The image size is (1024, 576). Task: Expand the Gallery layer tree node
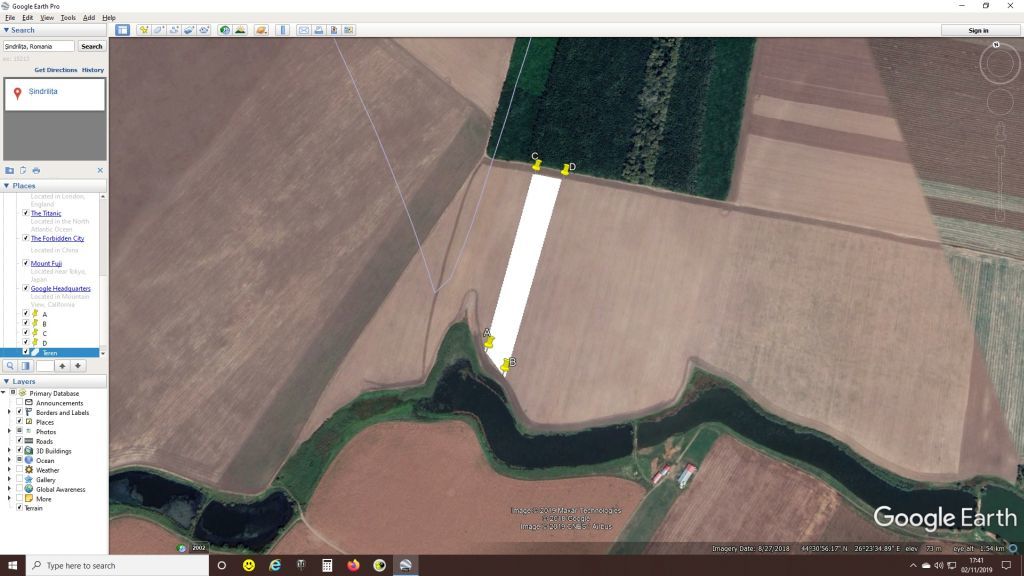pos(9,480)
